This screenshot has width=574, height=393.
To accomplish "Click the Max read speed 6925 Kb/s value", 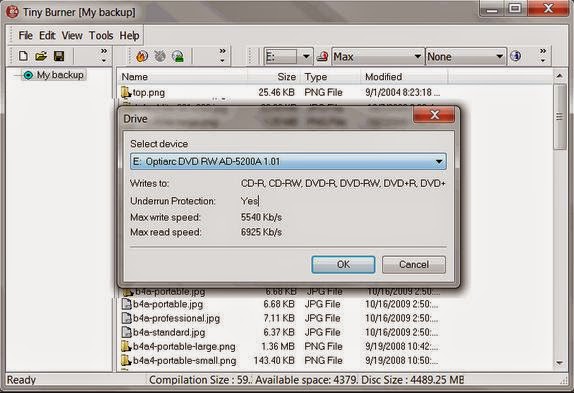I will (261, 232).
